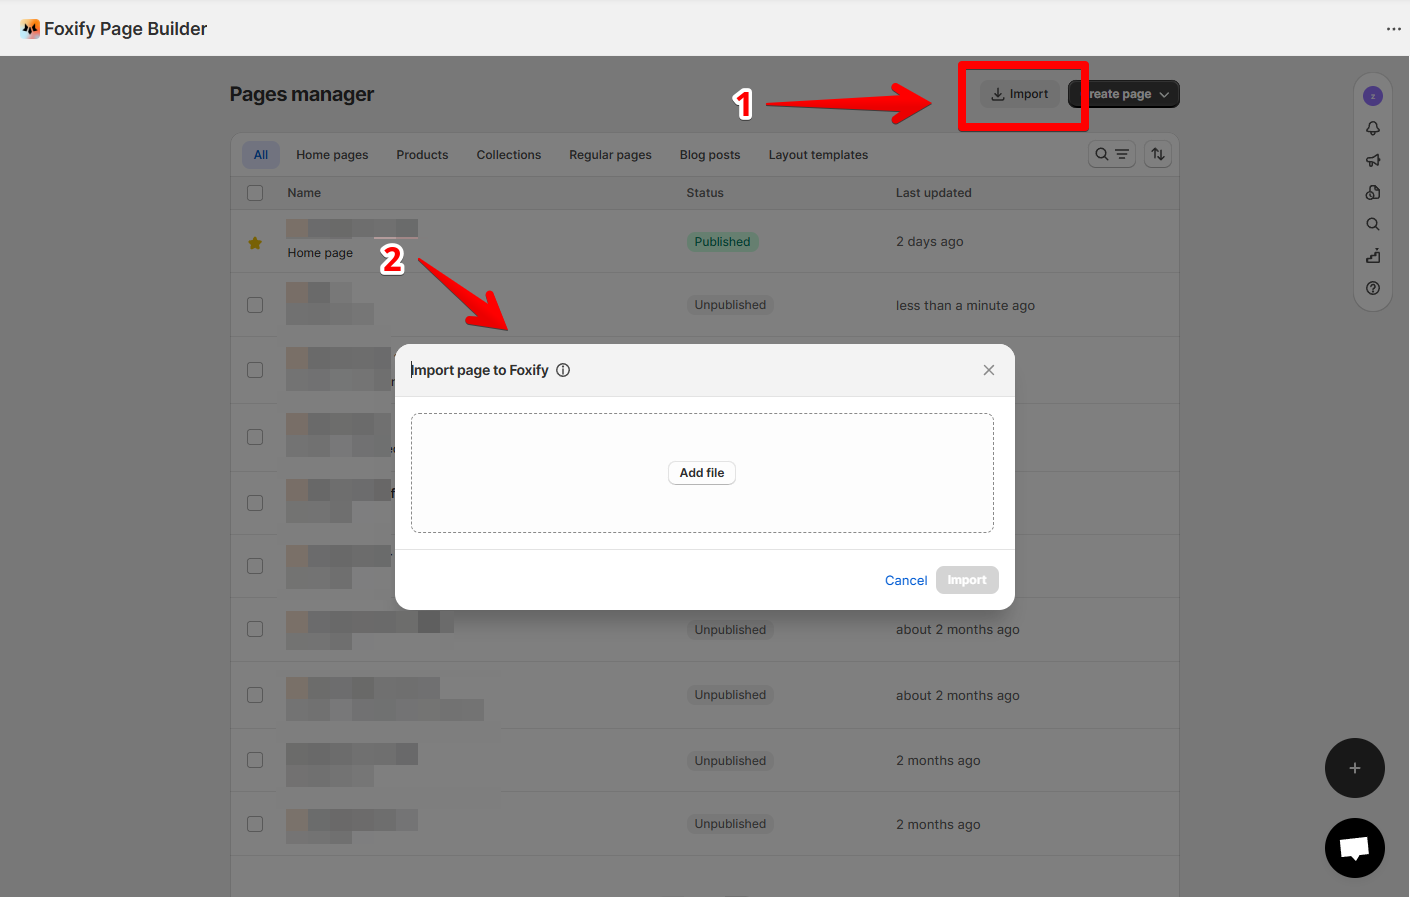Tick the select-all checkbox in the table header

click(255, 193)
